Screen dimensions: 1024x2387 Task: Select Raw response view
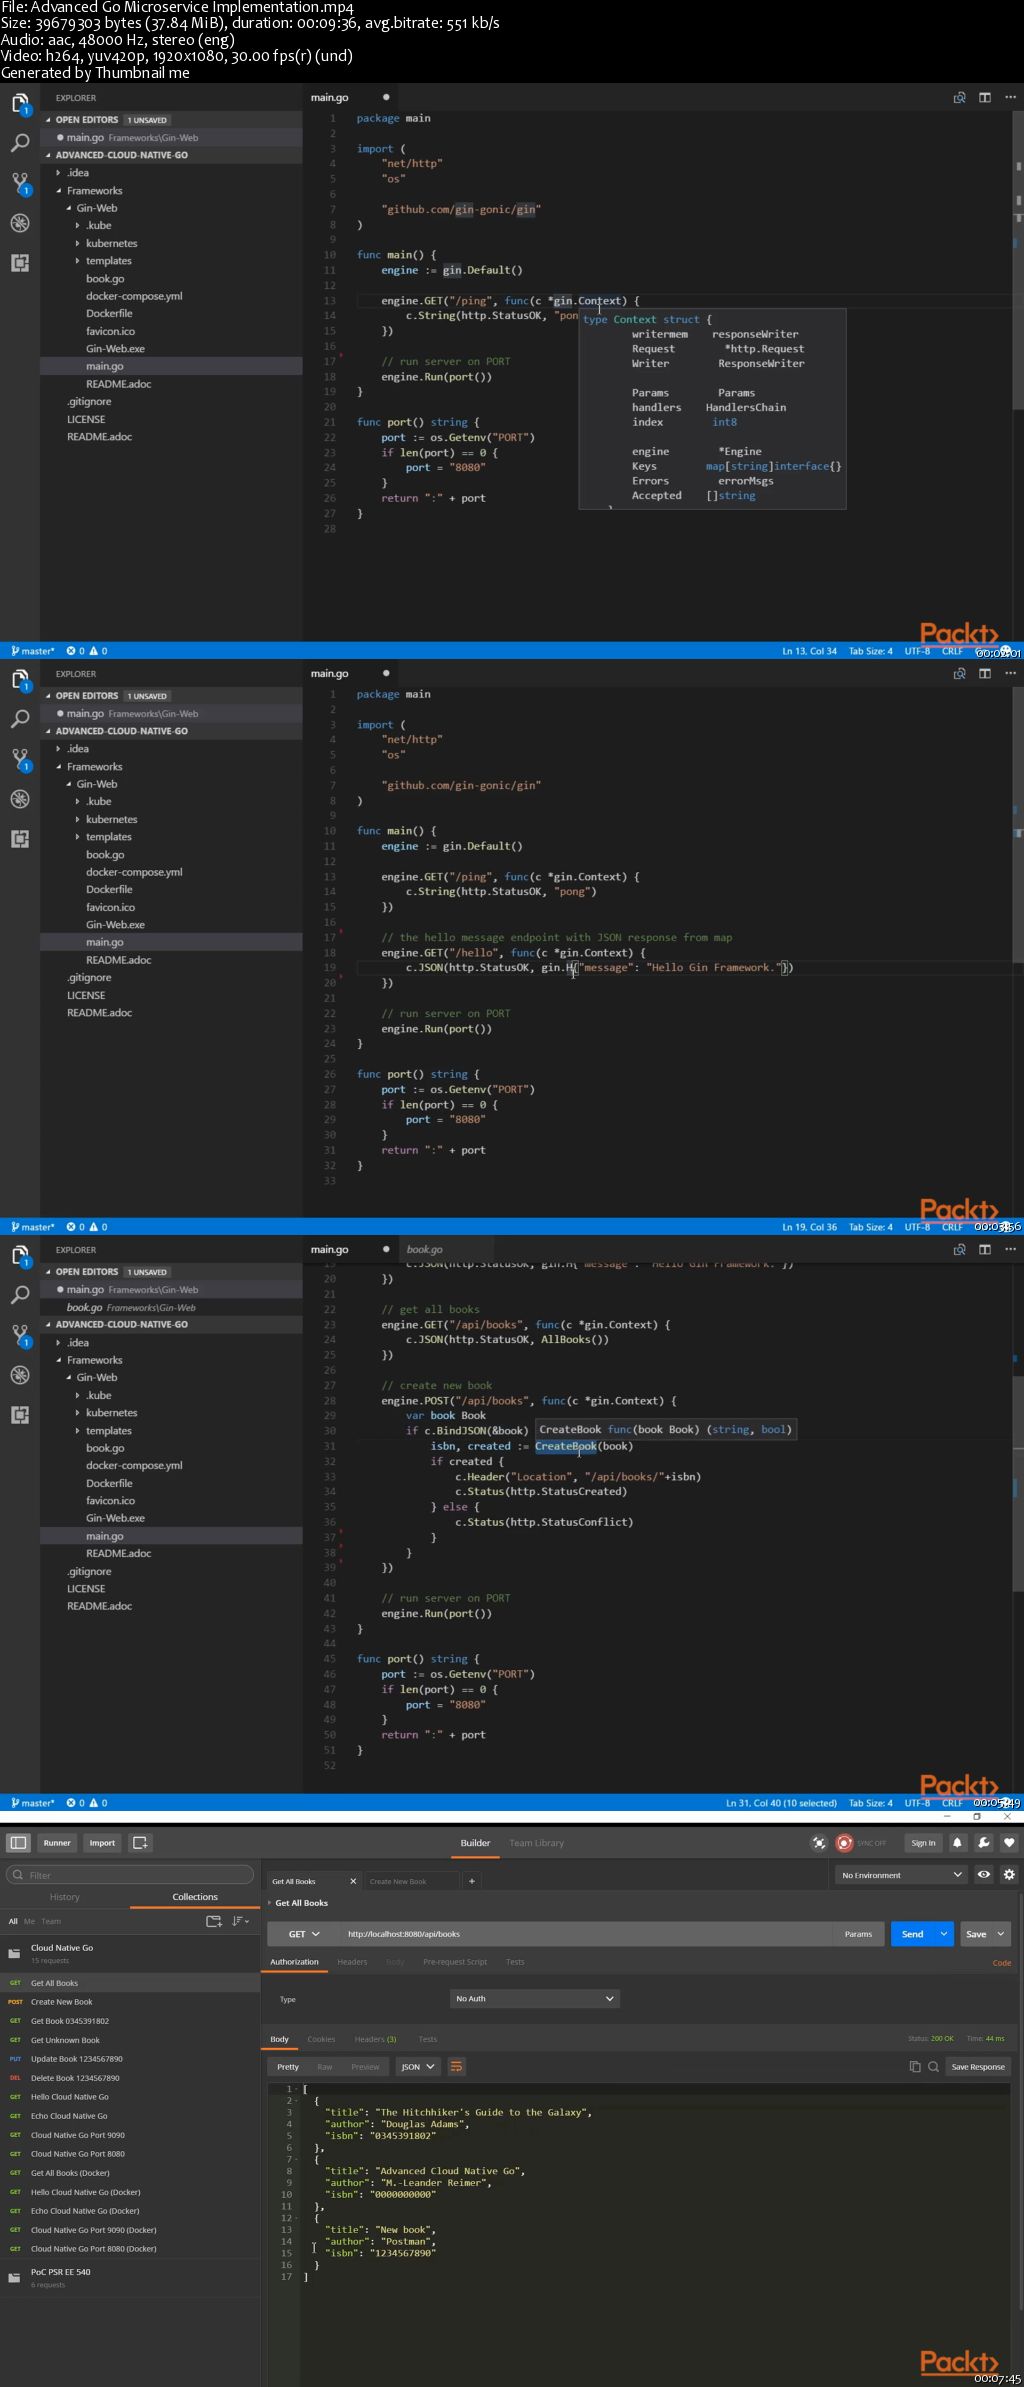[x=325, y=2067]
